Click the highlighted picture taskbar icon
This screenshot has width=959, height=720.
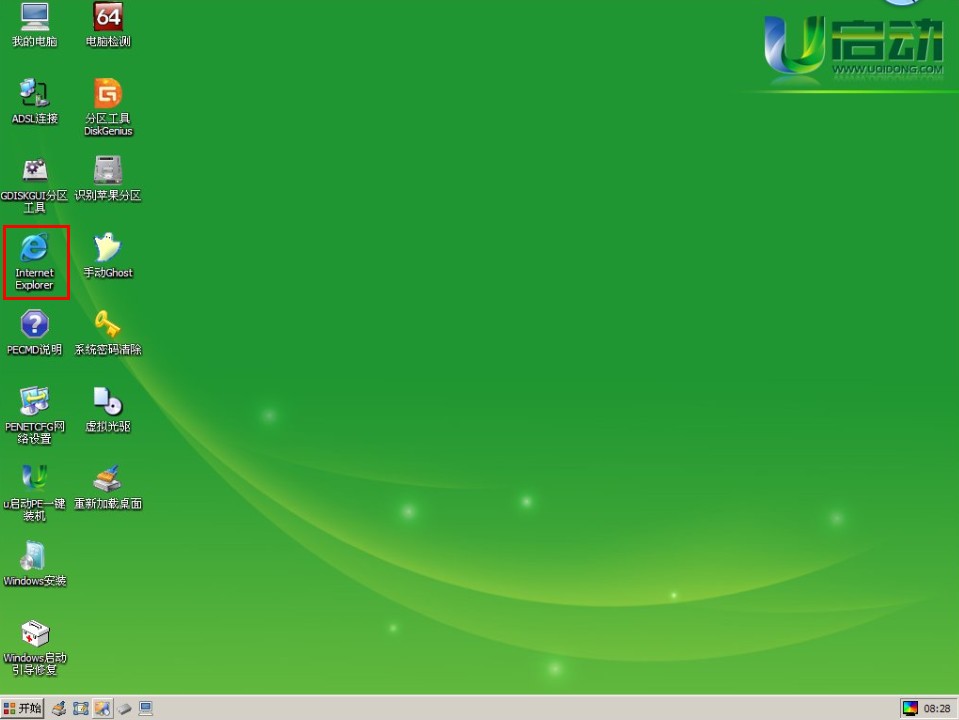point(102,708)
